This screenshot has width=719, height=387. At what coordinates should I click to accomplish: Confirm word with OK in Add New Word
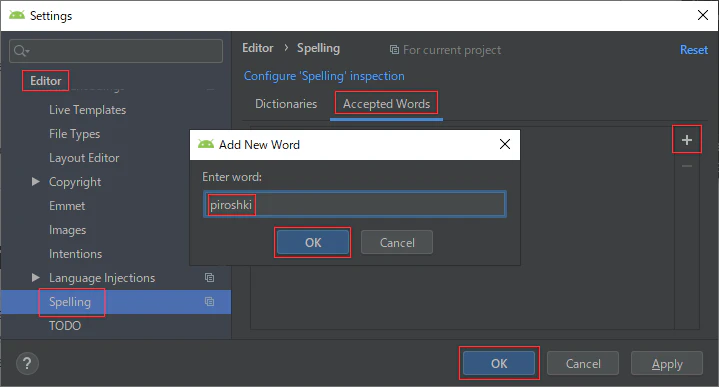click(x=313, y=243)
